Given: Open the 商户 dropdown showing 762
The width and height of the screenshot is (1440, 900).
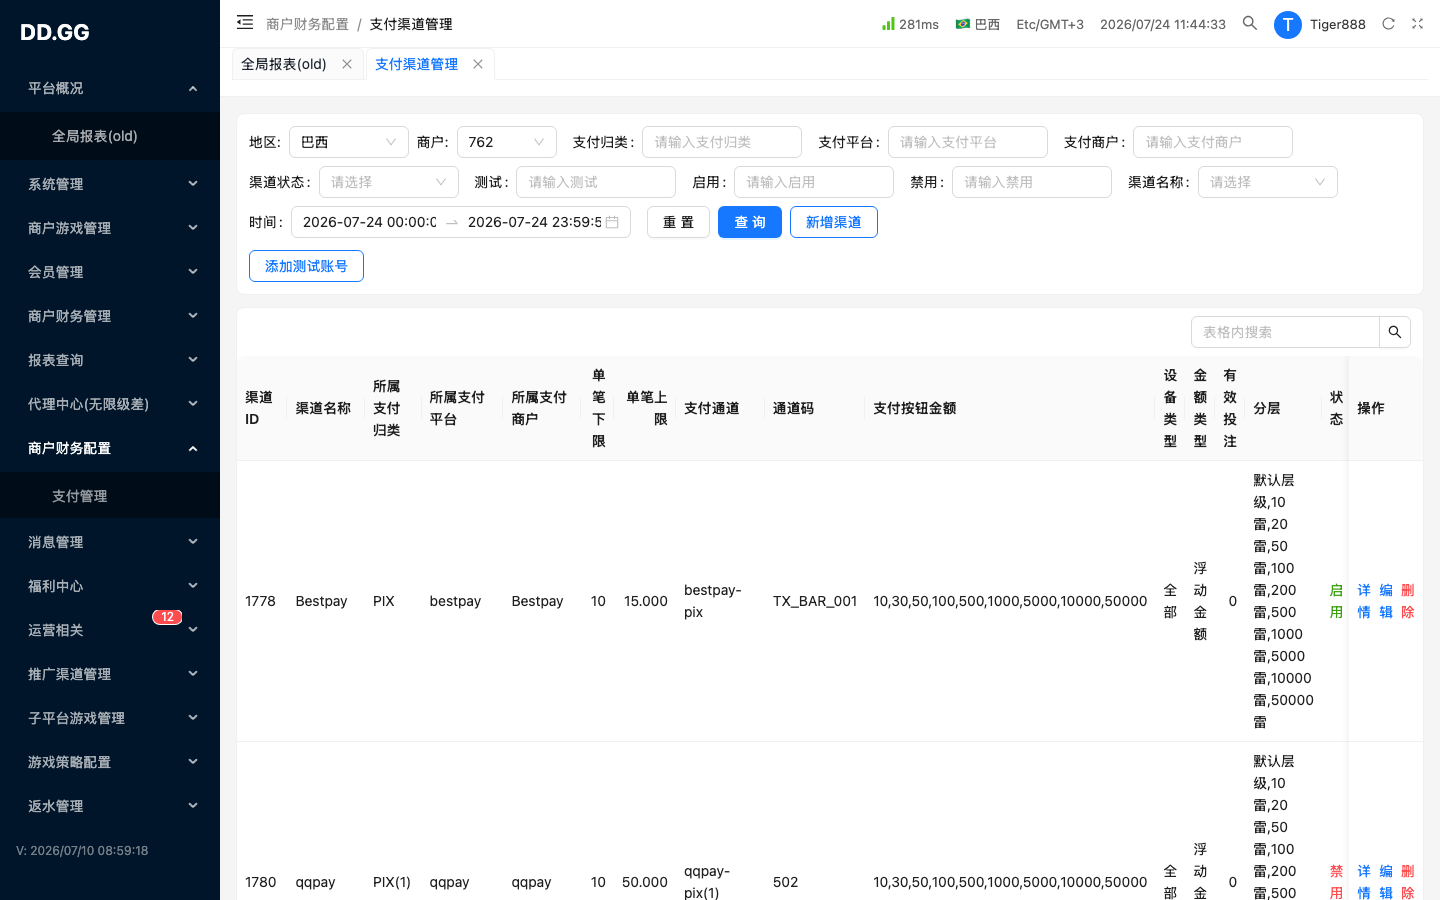Looking at the screenshot, I should tap(506, 142).
